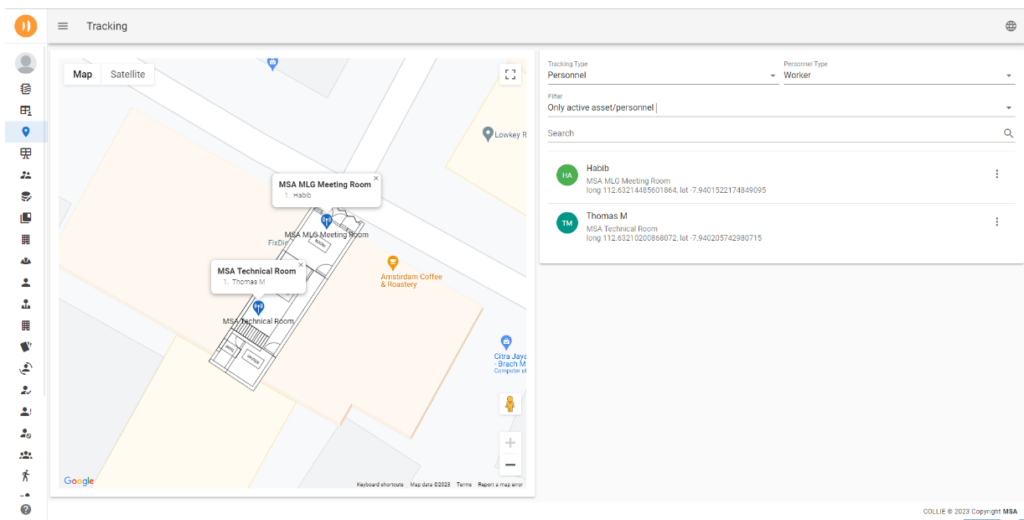Select the Habib list entry
The image size is (1024, 520).
click(781, 179)
